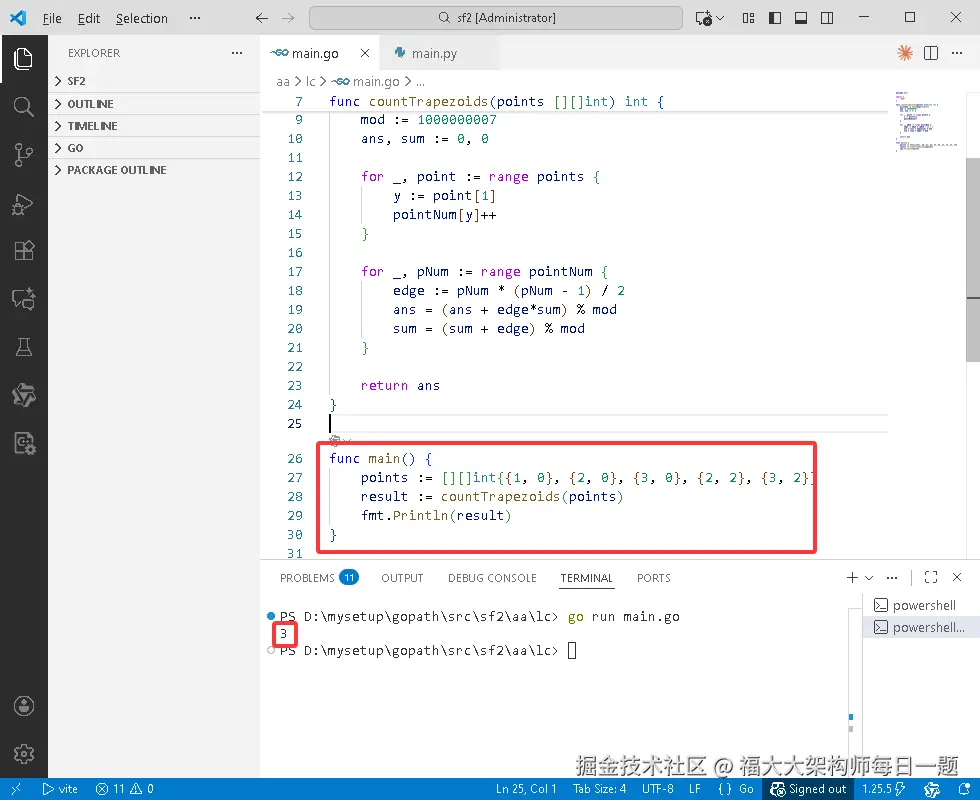Open editor More Actions ellipsis
980x800 pixels.
click(957, 53)
